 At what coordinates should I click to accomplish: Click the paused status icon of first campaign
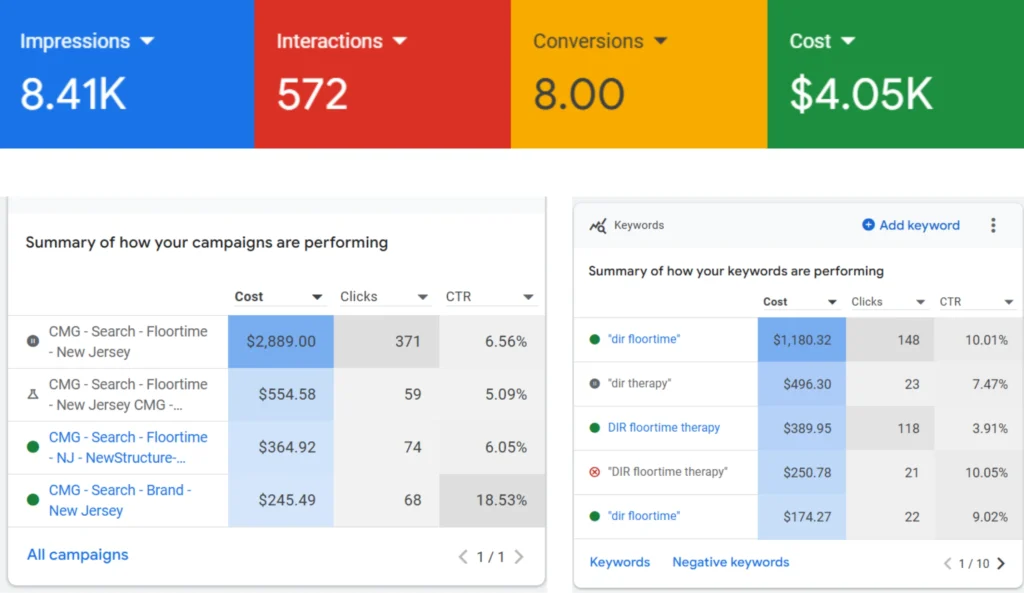point(33,341)
